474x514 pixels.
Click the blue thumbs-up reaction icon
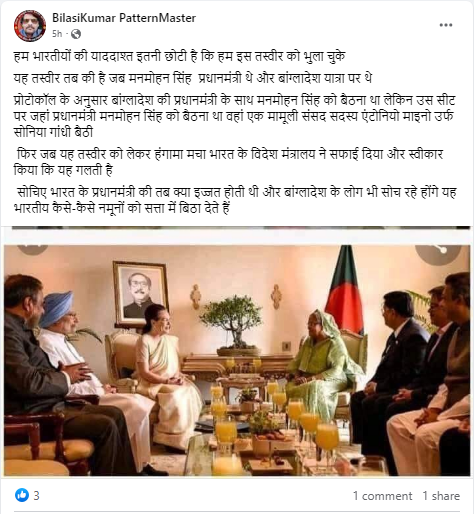(22, 495)
